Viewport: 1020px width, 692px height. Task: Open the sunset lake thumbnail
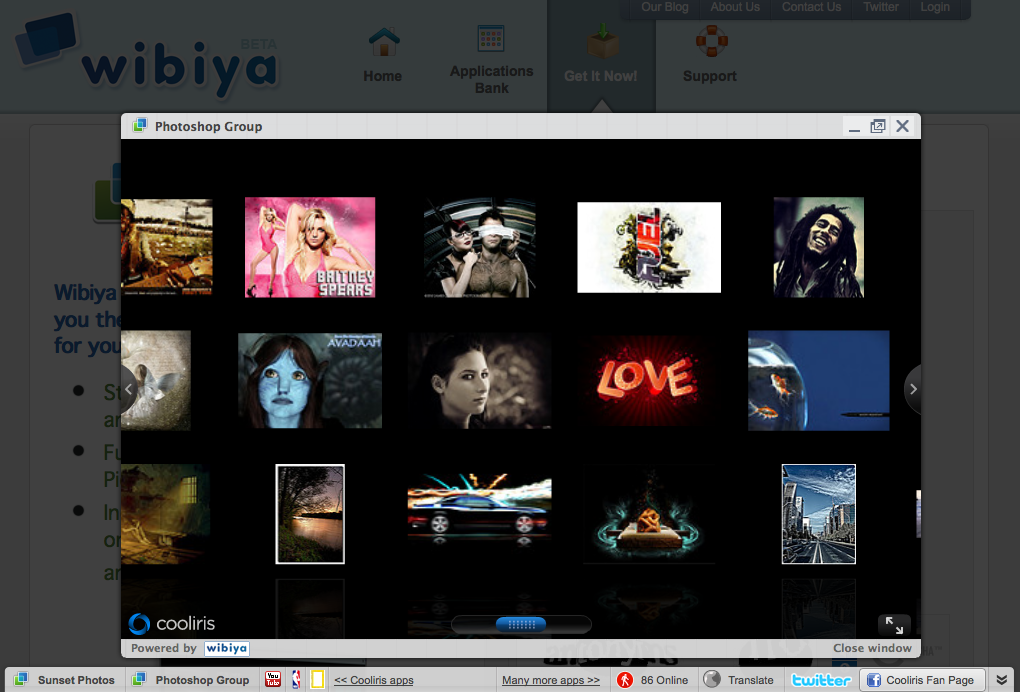pos(310,514)
